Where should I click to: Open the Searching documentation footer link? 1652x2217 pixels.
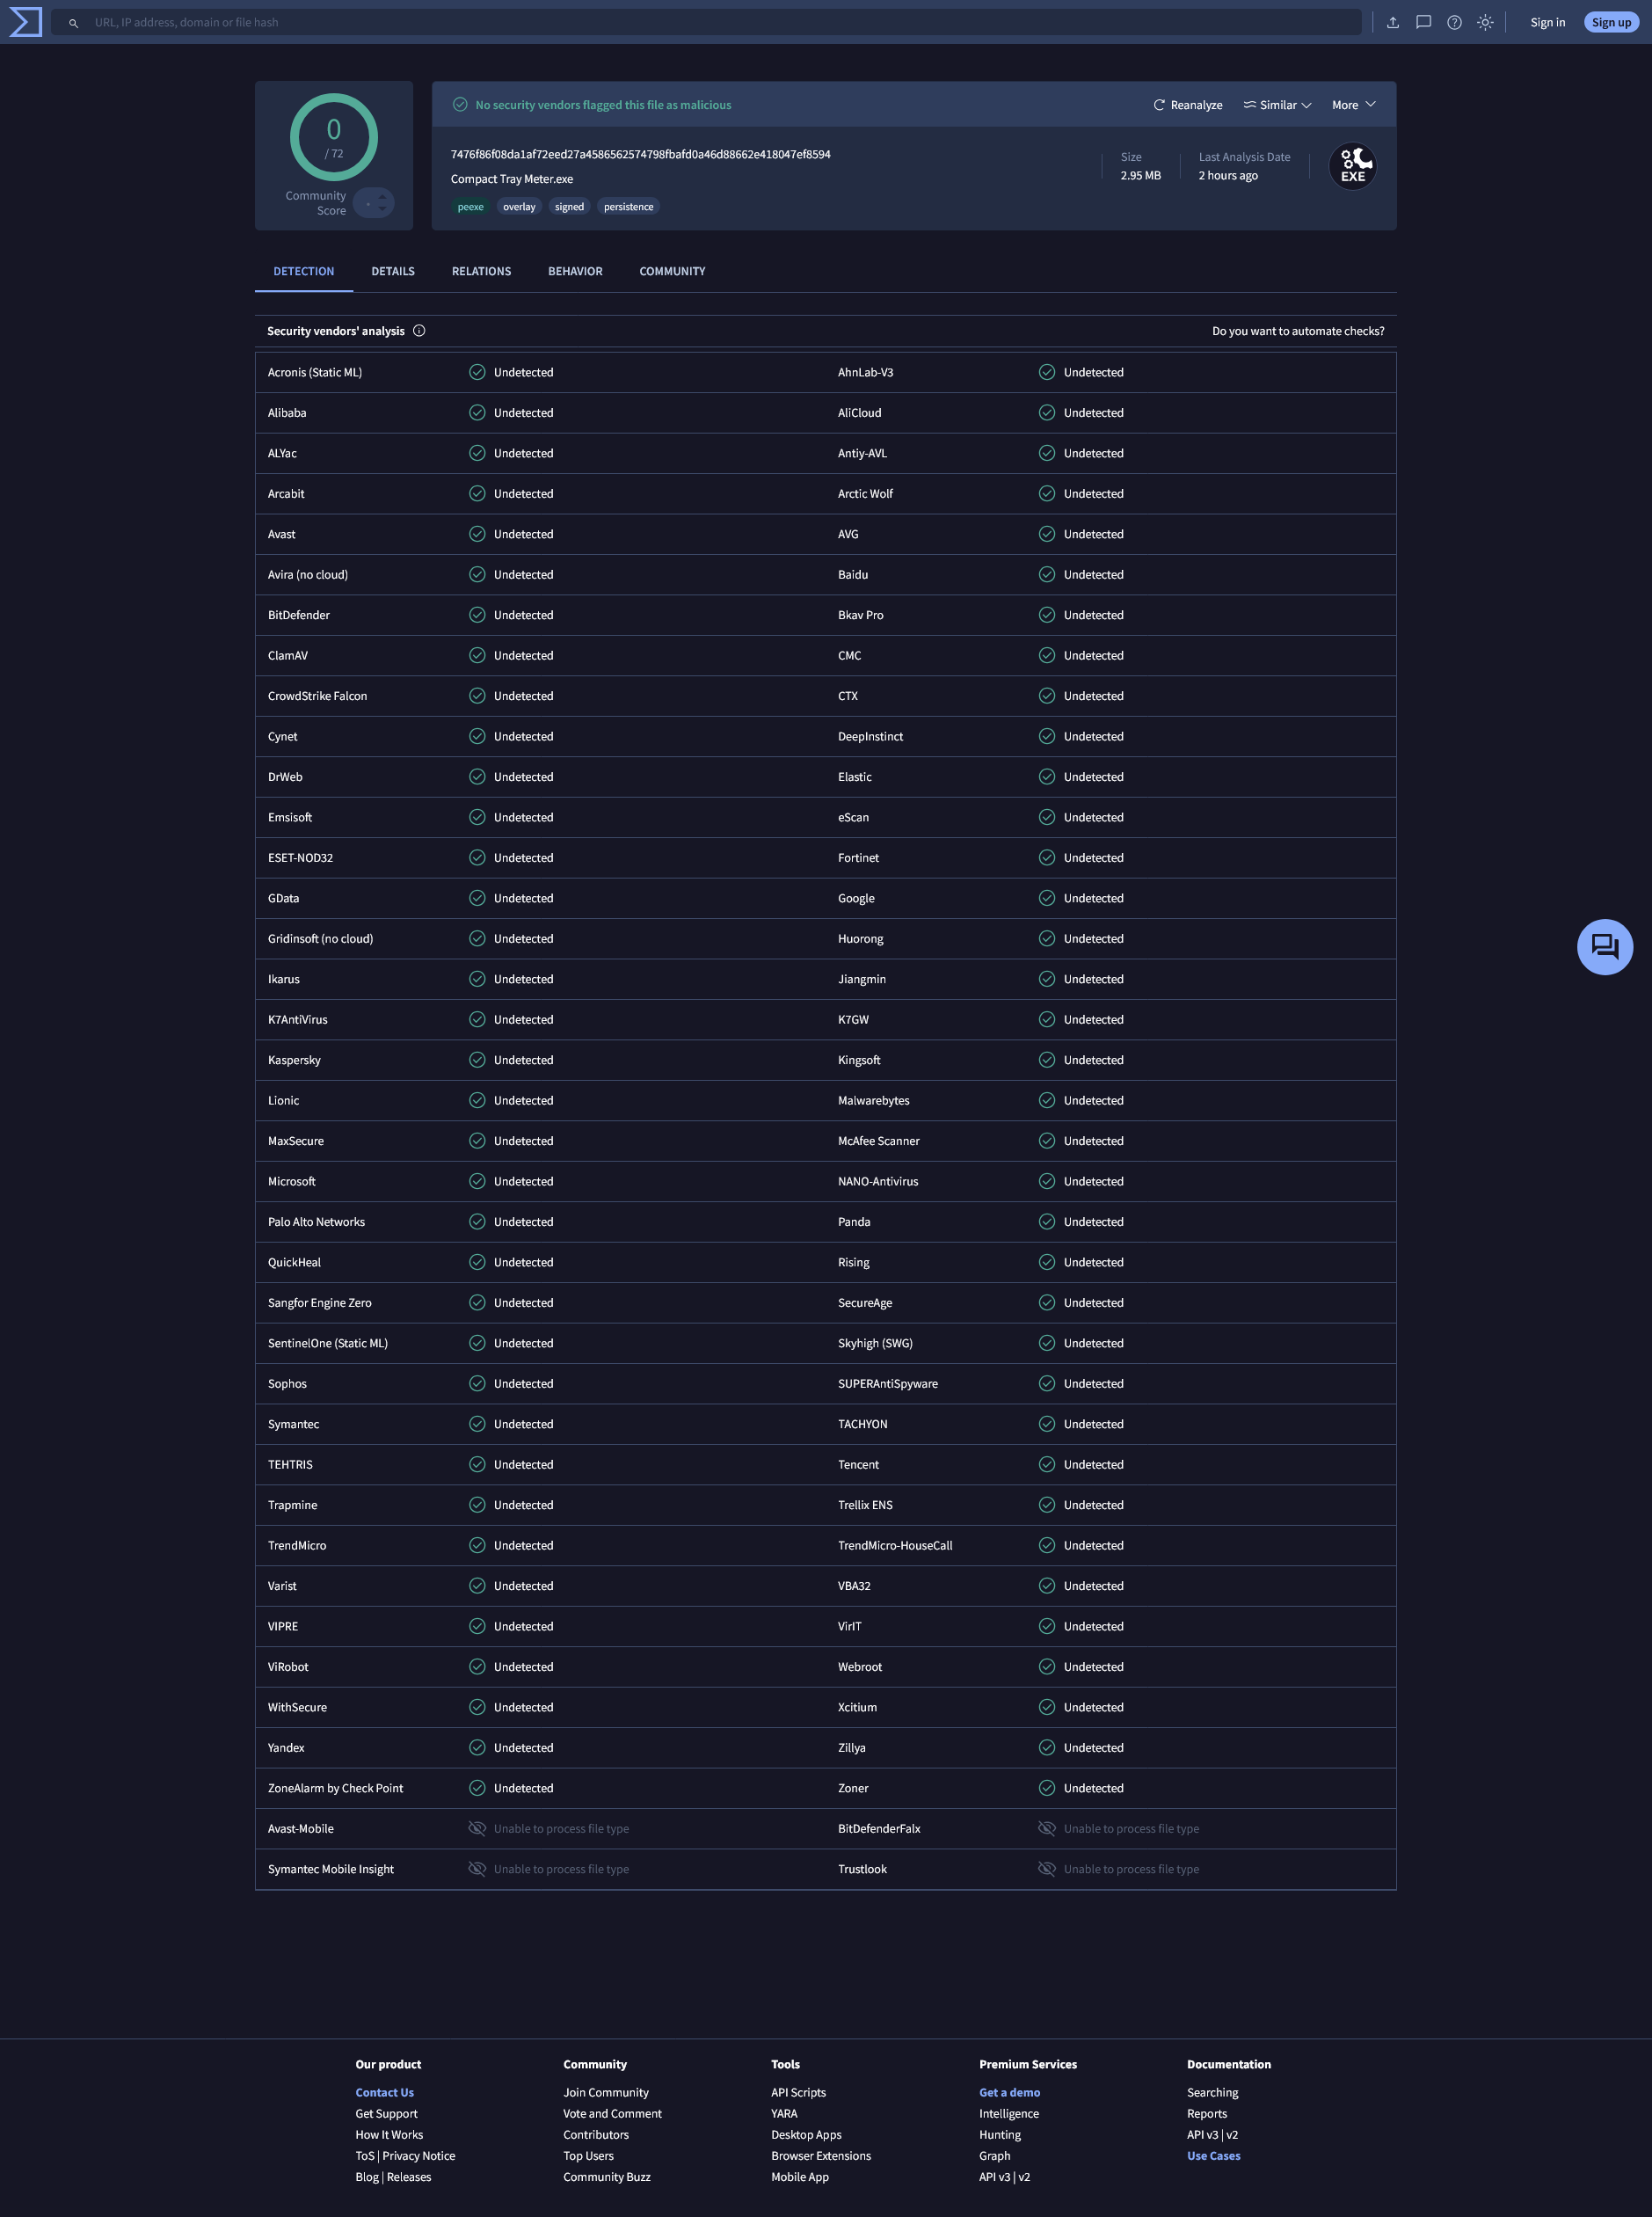coord(1212,2093)
